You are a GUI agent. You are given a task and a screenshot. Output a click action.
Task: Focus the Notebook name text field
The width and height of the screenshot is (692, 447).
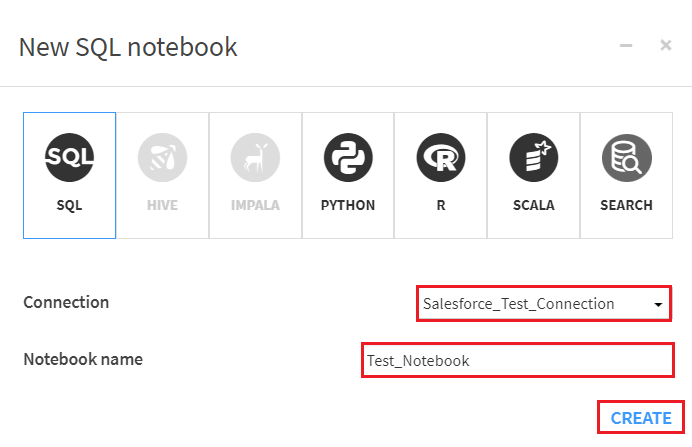click(517, 361)
